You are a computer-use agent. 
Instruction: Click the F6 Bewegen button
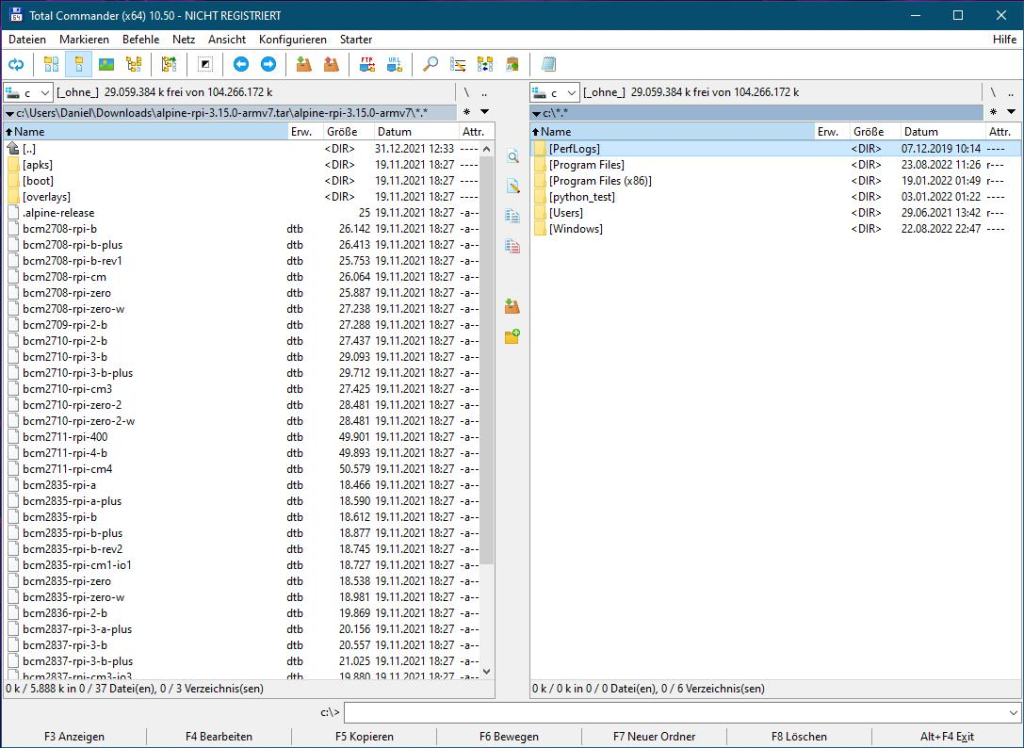coord(509,736)
